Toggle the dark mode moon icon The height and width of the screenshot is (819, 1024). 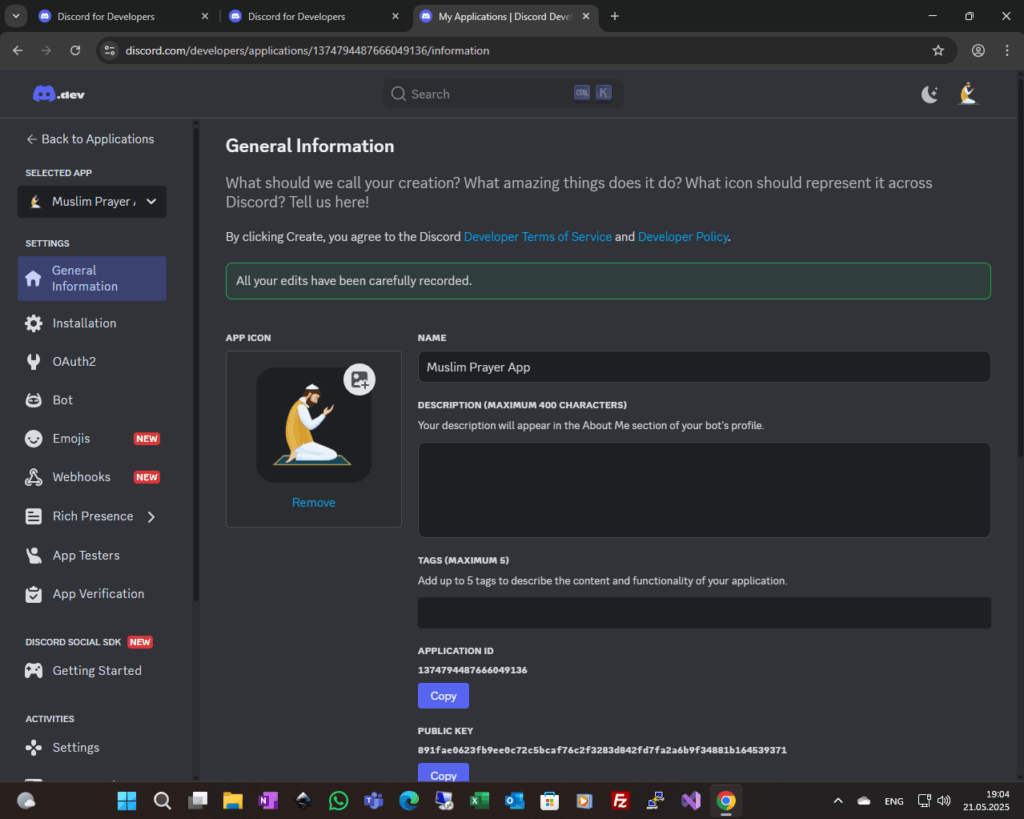(x=929, y=94)
